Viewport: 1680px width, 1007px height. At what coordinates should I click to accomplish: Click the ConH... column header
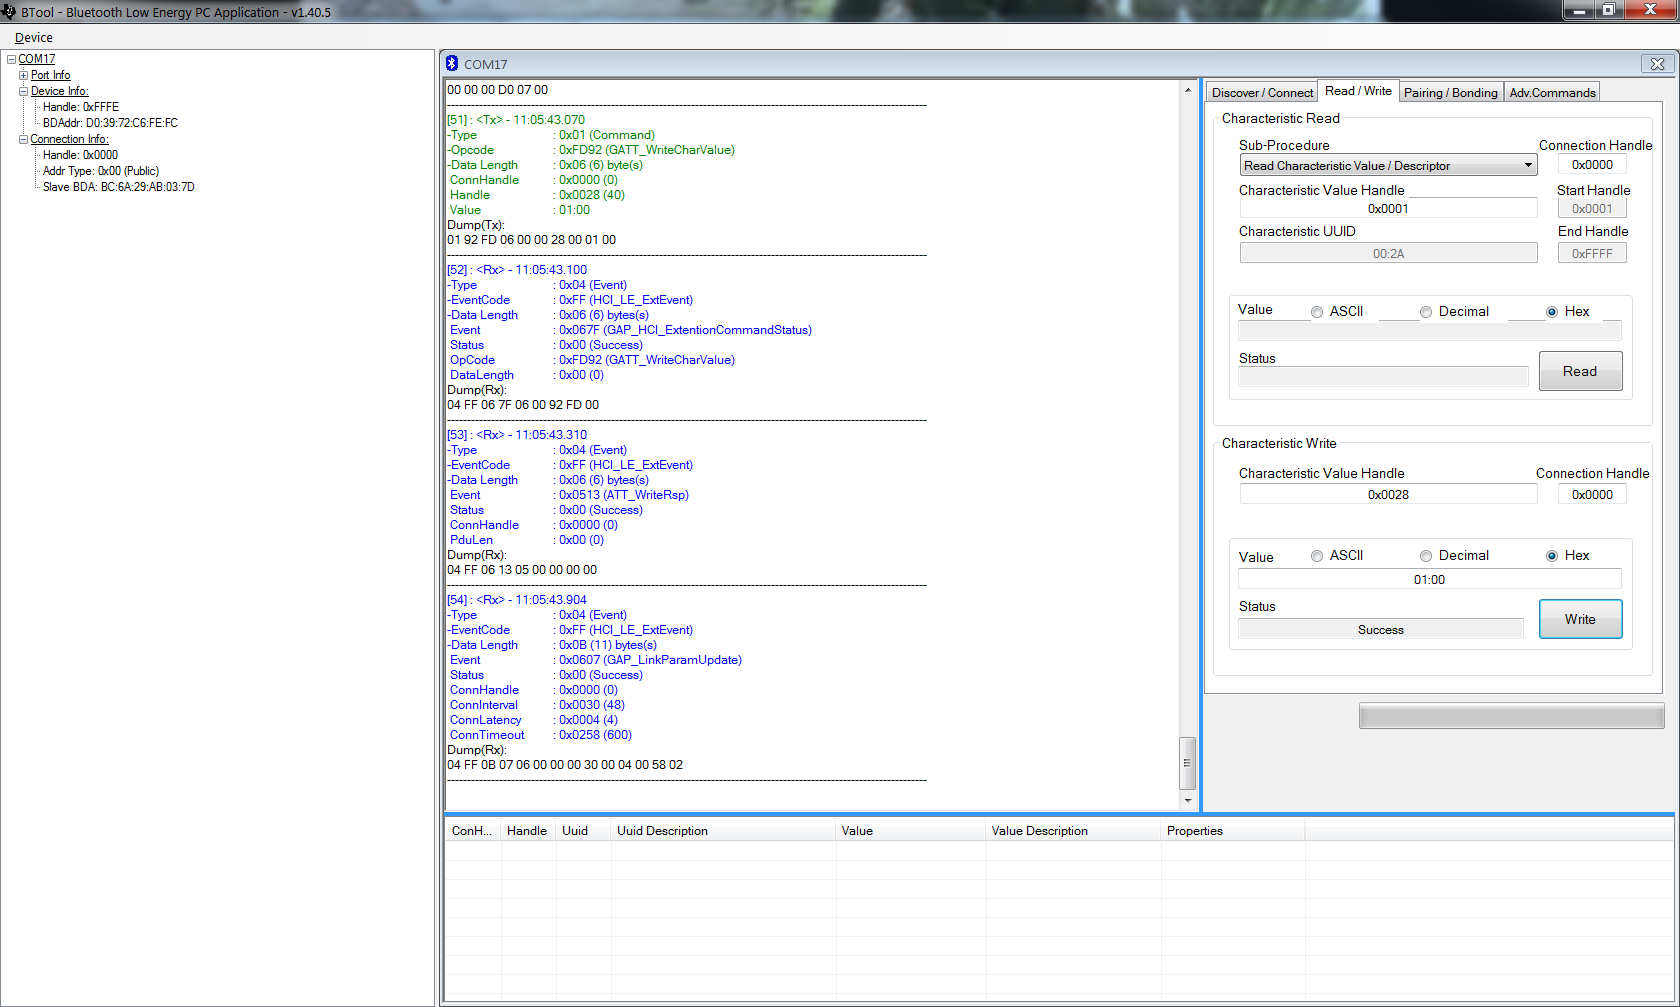[x=472, y=830]
